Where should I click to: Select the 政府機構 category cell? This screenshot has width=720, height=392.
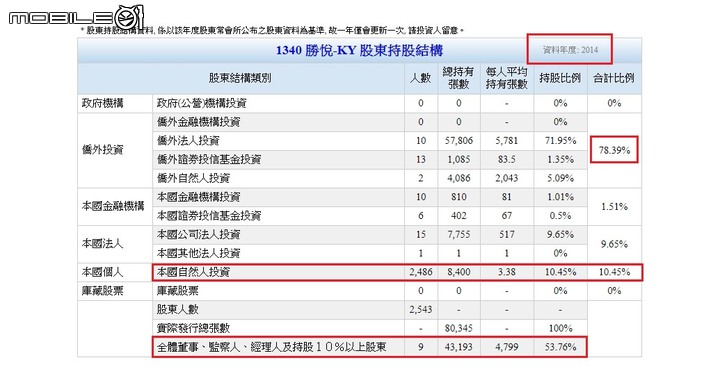(x=102, y=103)
